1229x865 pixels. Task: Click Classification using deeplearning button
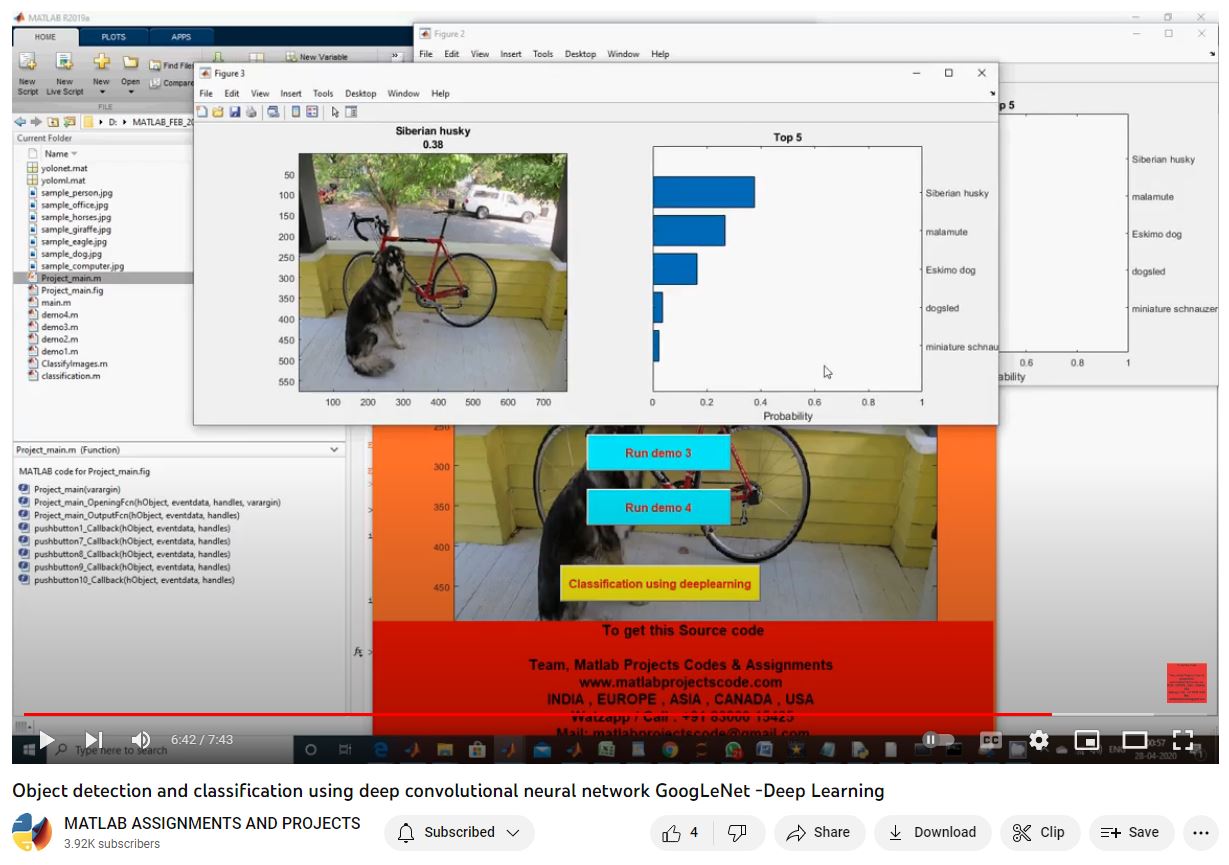(x=659, y=583)
